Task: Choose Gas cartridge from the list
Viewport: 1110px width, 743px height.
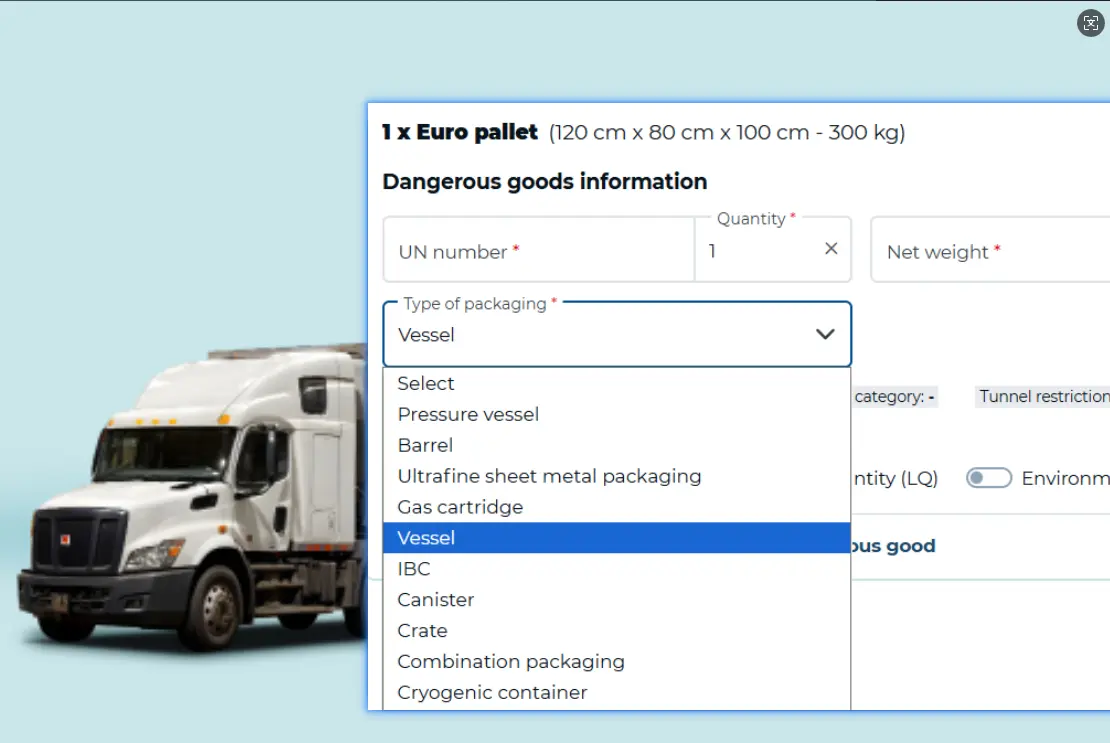Action: point(617,507)
